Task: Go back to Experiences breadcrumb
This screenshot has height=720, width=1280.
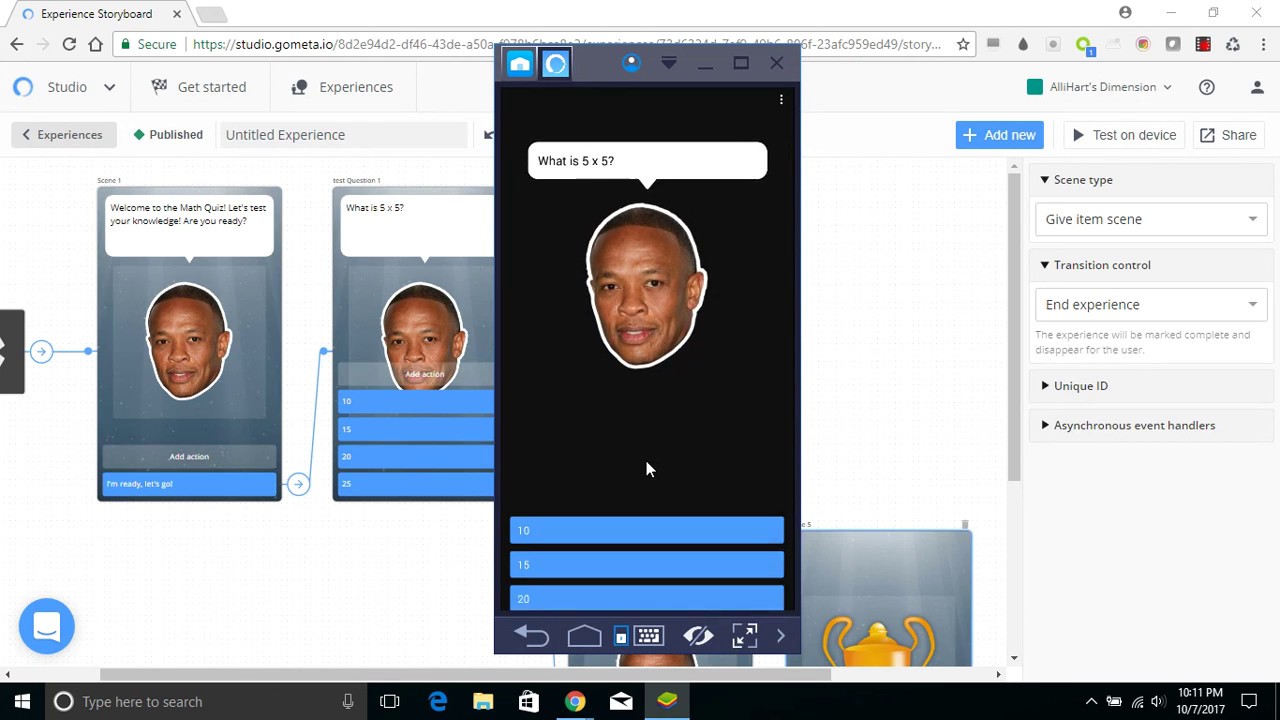Action: click(63, 135)
